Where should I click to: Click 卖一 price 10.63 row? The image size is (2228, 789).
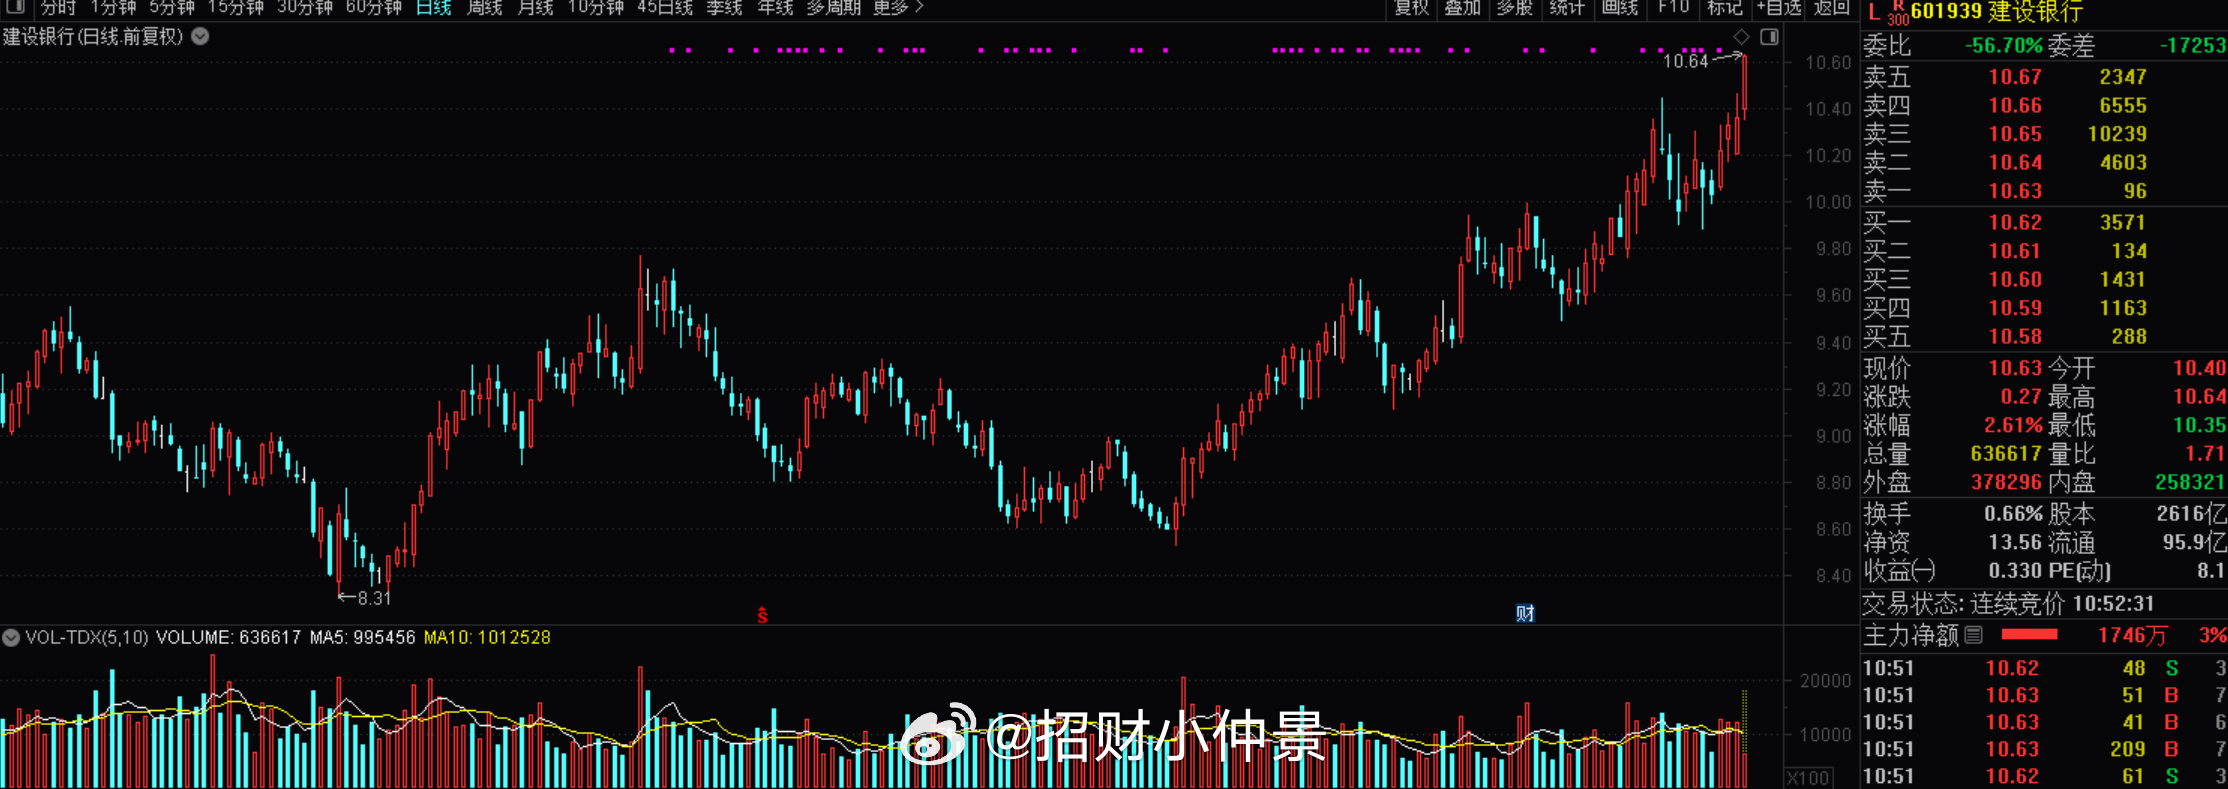[x=2043, y=191]
